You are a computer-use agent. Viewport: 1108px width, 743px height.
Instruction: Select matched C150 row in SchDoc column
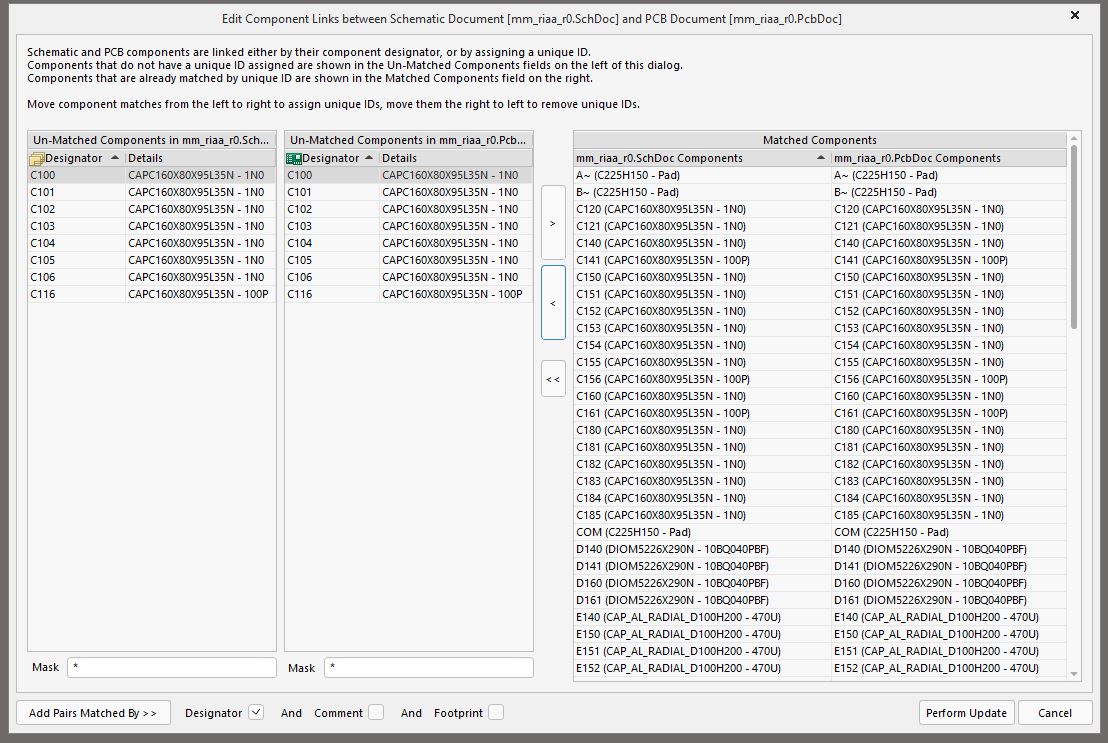[x=702, y=277]
